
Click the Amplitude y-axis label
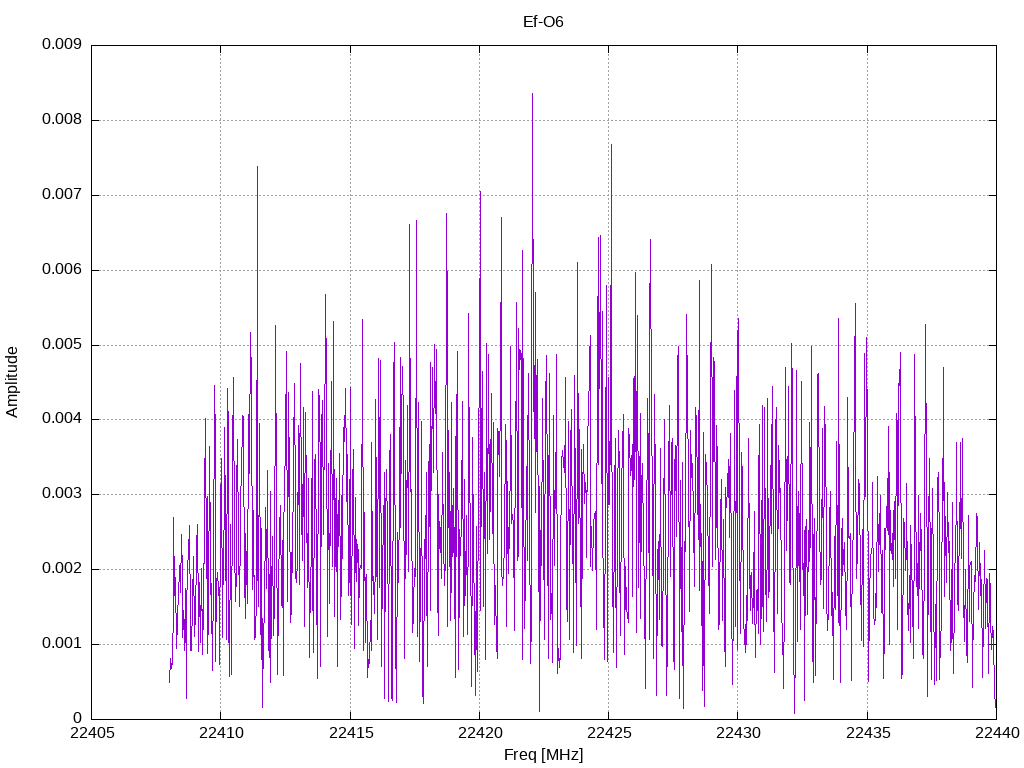coord(12,382)
